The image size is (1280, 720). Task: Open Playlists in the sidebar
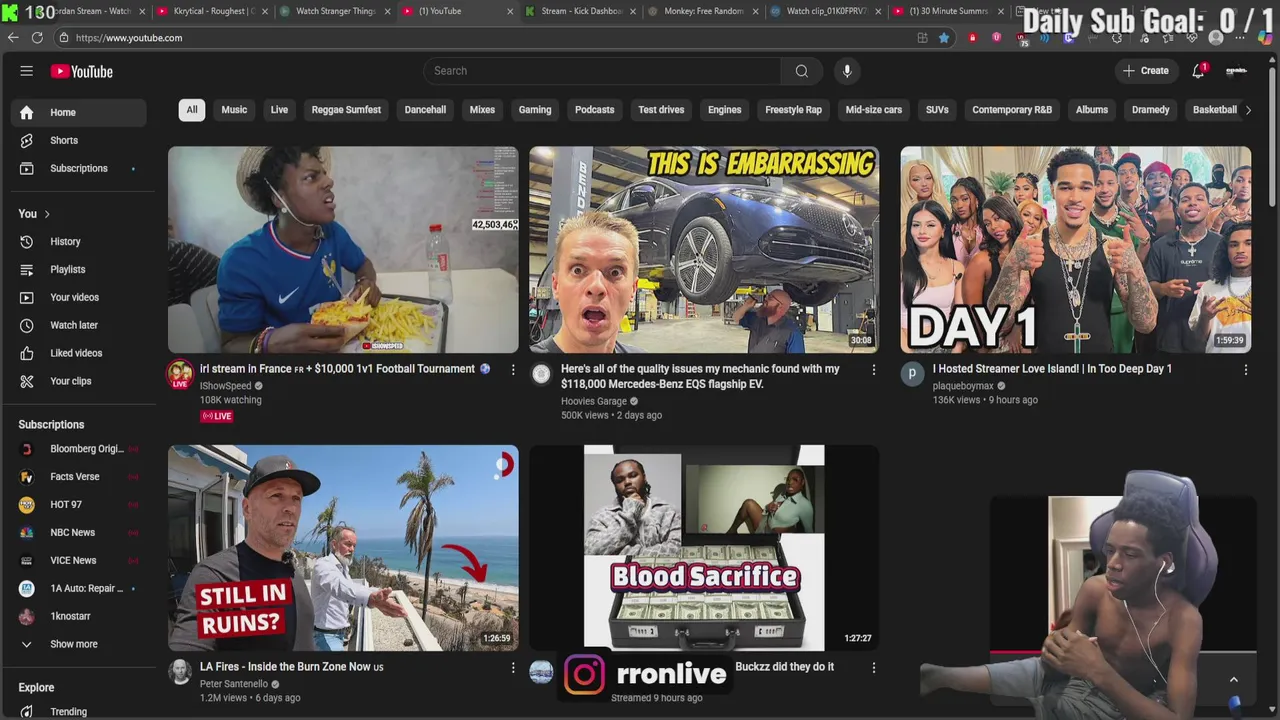tap(79, 269)
